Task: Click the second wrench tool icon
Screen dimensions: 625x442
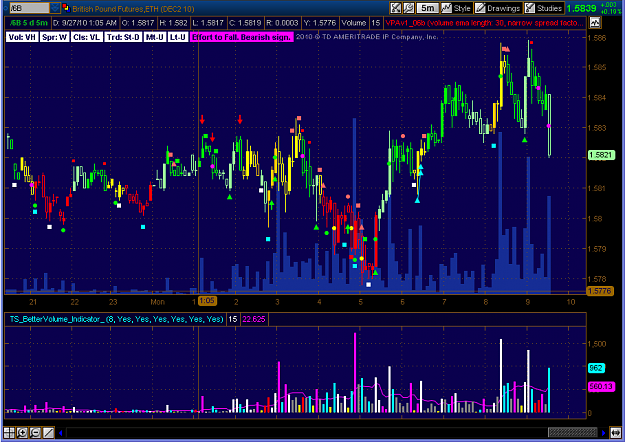Action: click(x=408, y=8)
